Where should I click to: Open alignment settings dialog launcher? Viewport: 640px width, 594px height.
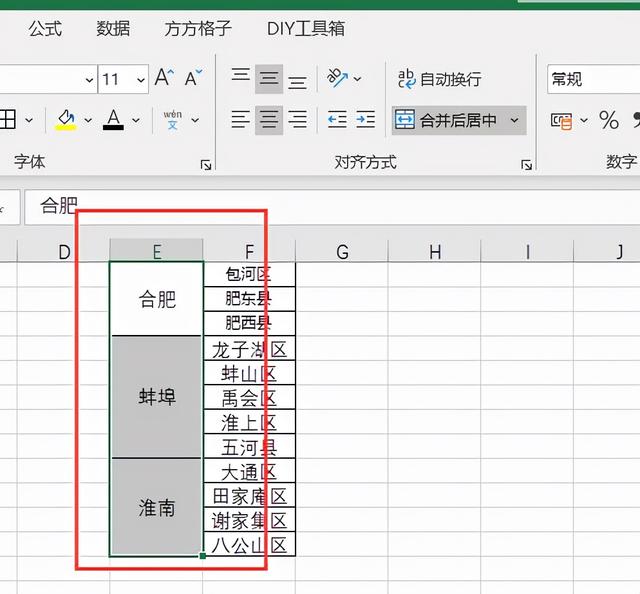point(526,165)
